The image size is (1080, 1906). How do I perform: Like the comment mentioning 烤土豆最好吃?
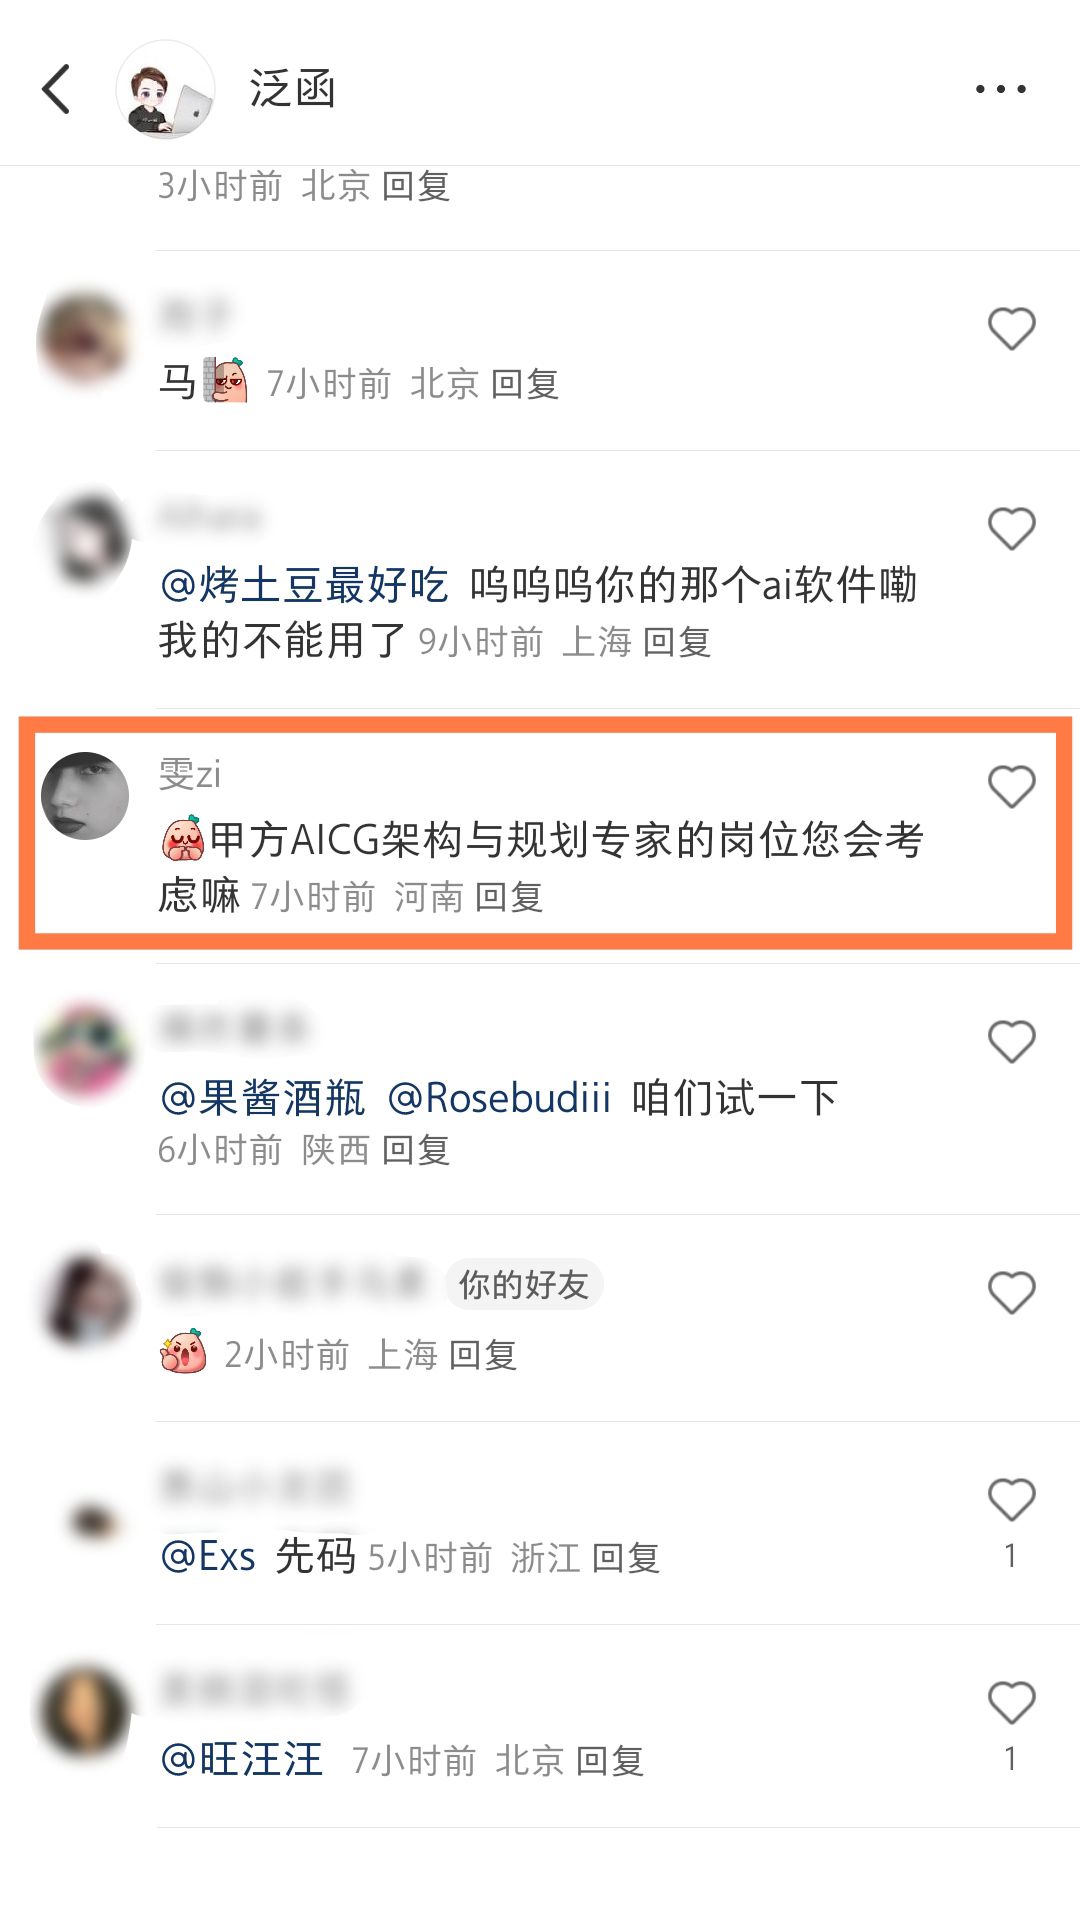tap(1011, 529)
